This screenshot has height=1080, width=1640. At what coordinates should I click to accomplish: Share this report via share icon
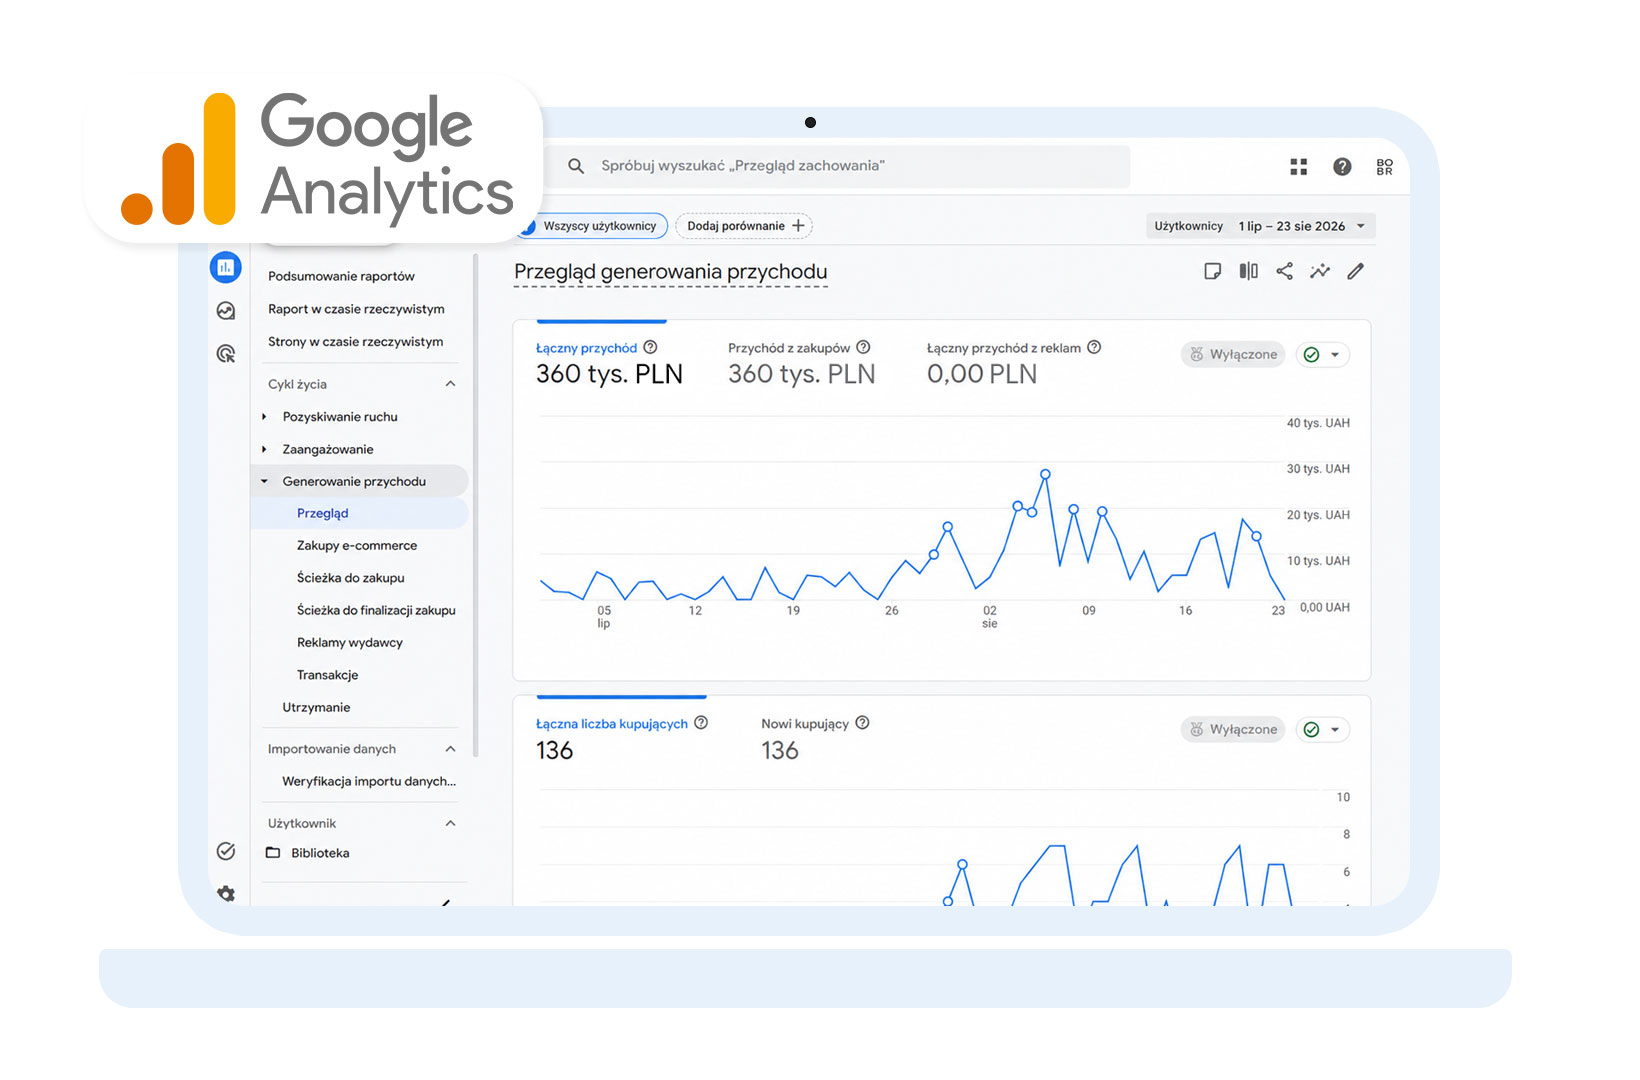pos(1285,271)
